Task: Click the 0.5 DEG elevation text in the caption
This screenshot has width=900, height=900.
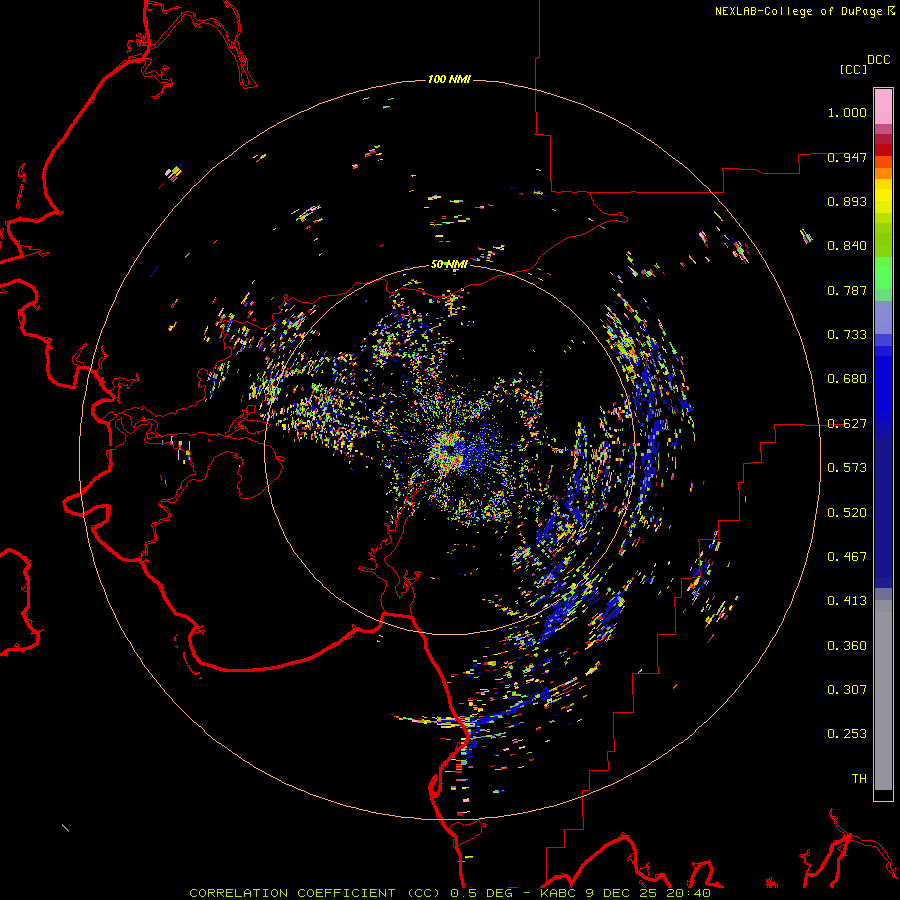Action: pos(481,893)
